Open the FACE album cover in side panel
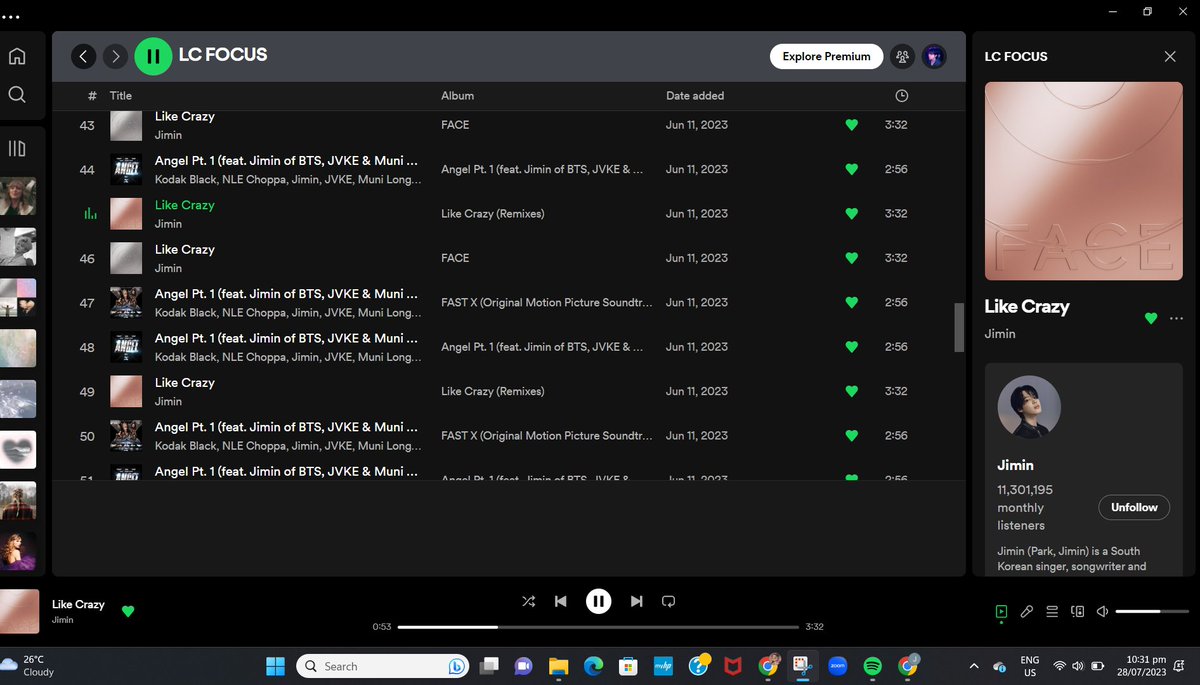This screenshot has height=685, width=1200. pyautogui.click(x=1084, y=181)
